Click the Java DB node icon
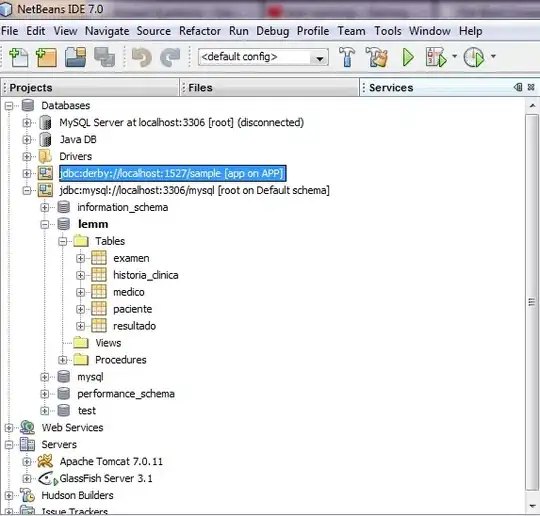This screenshot has width=540, height=516. coord(45,140)
